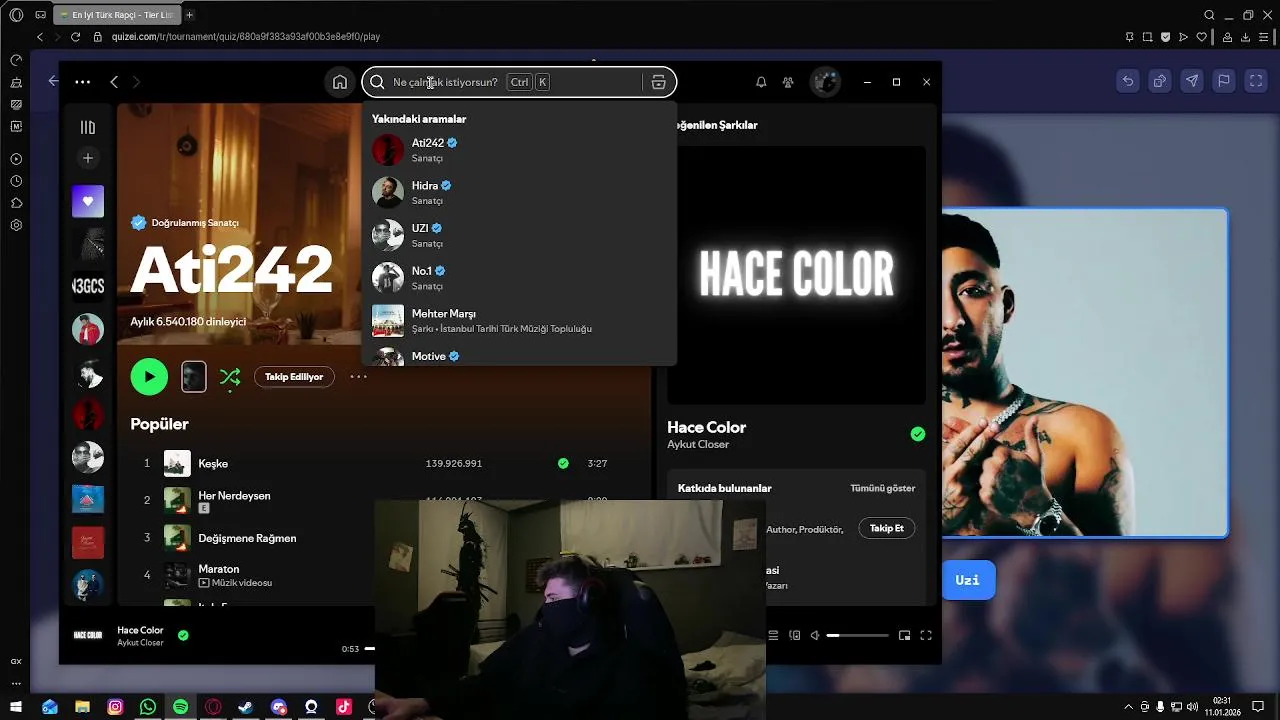Open the Spotify three-dots main menu
The image size is (1280, 720).
(82, 82)
